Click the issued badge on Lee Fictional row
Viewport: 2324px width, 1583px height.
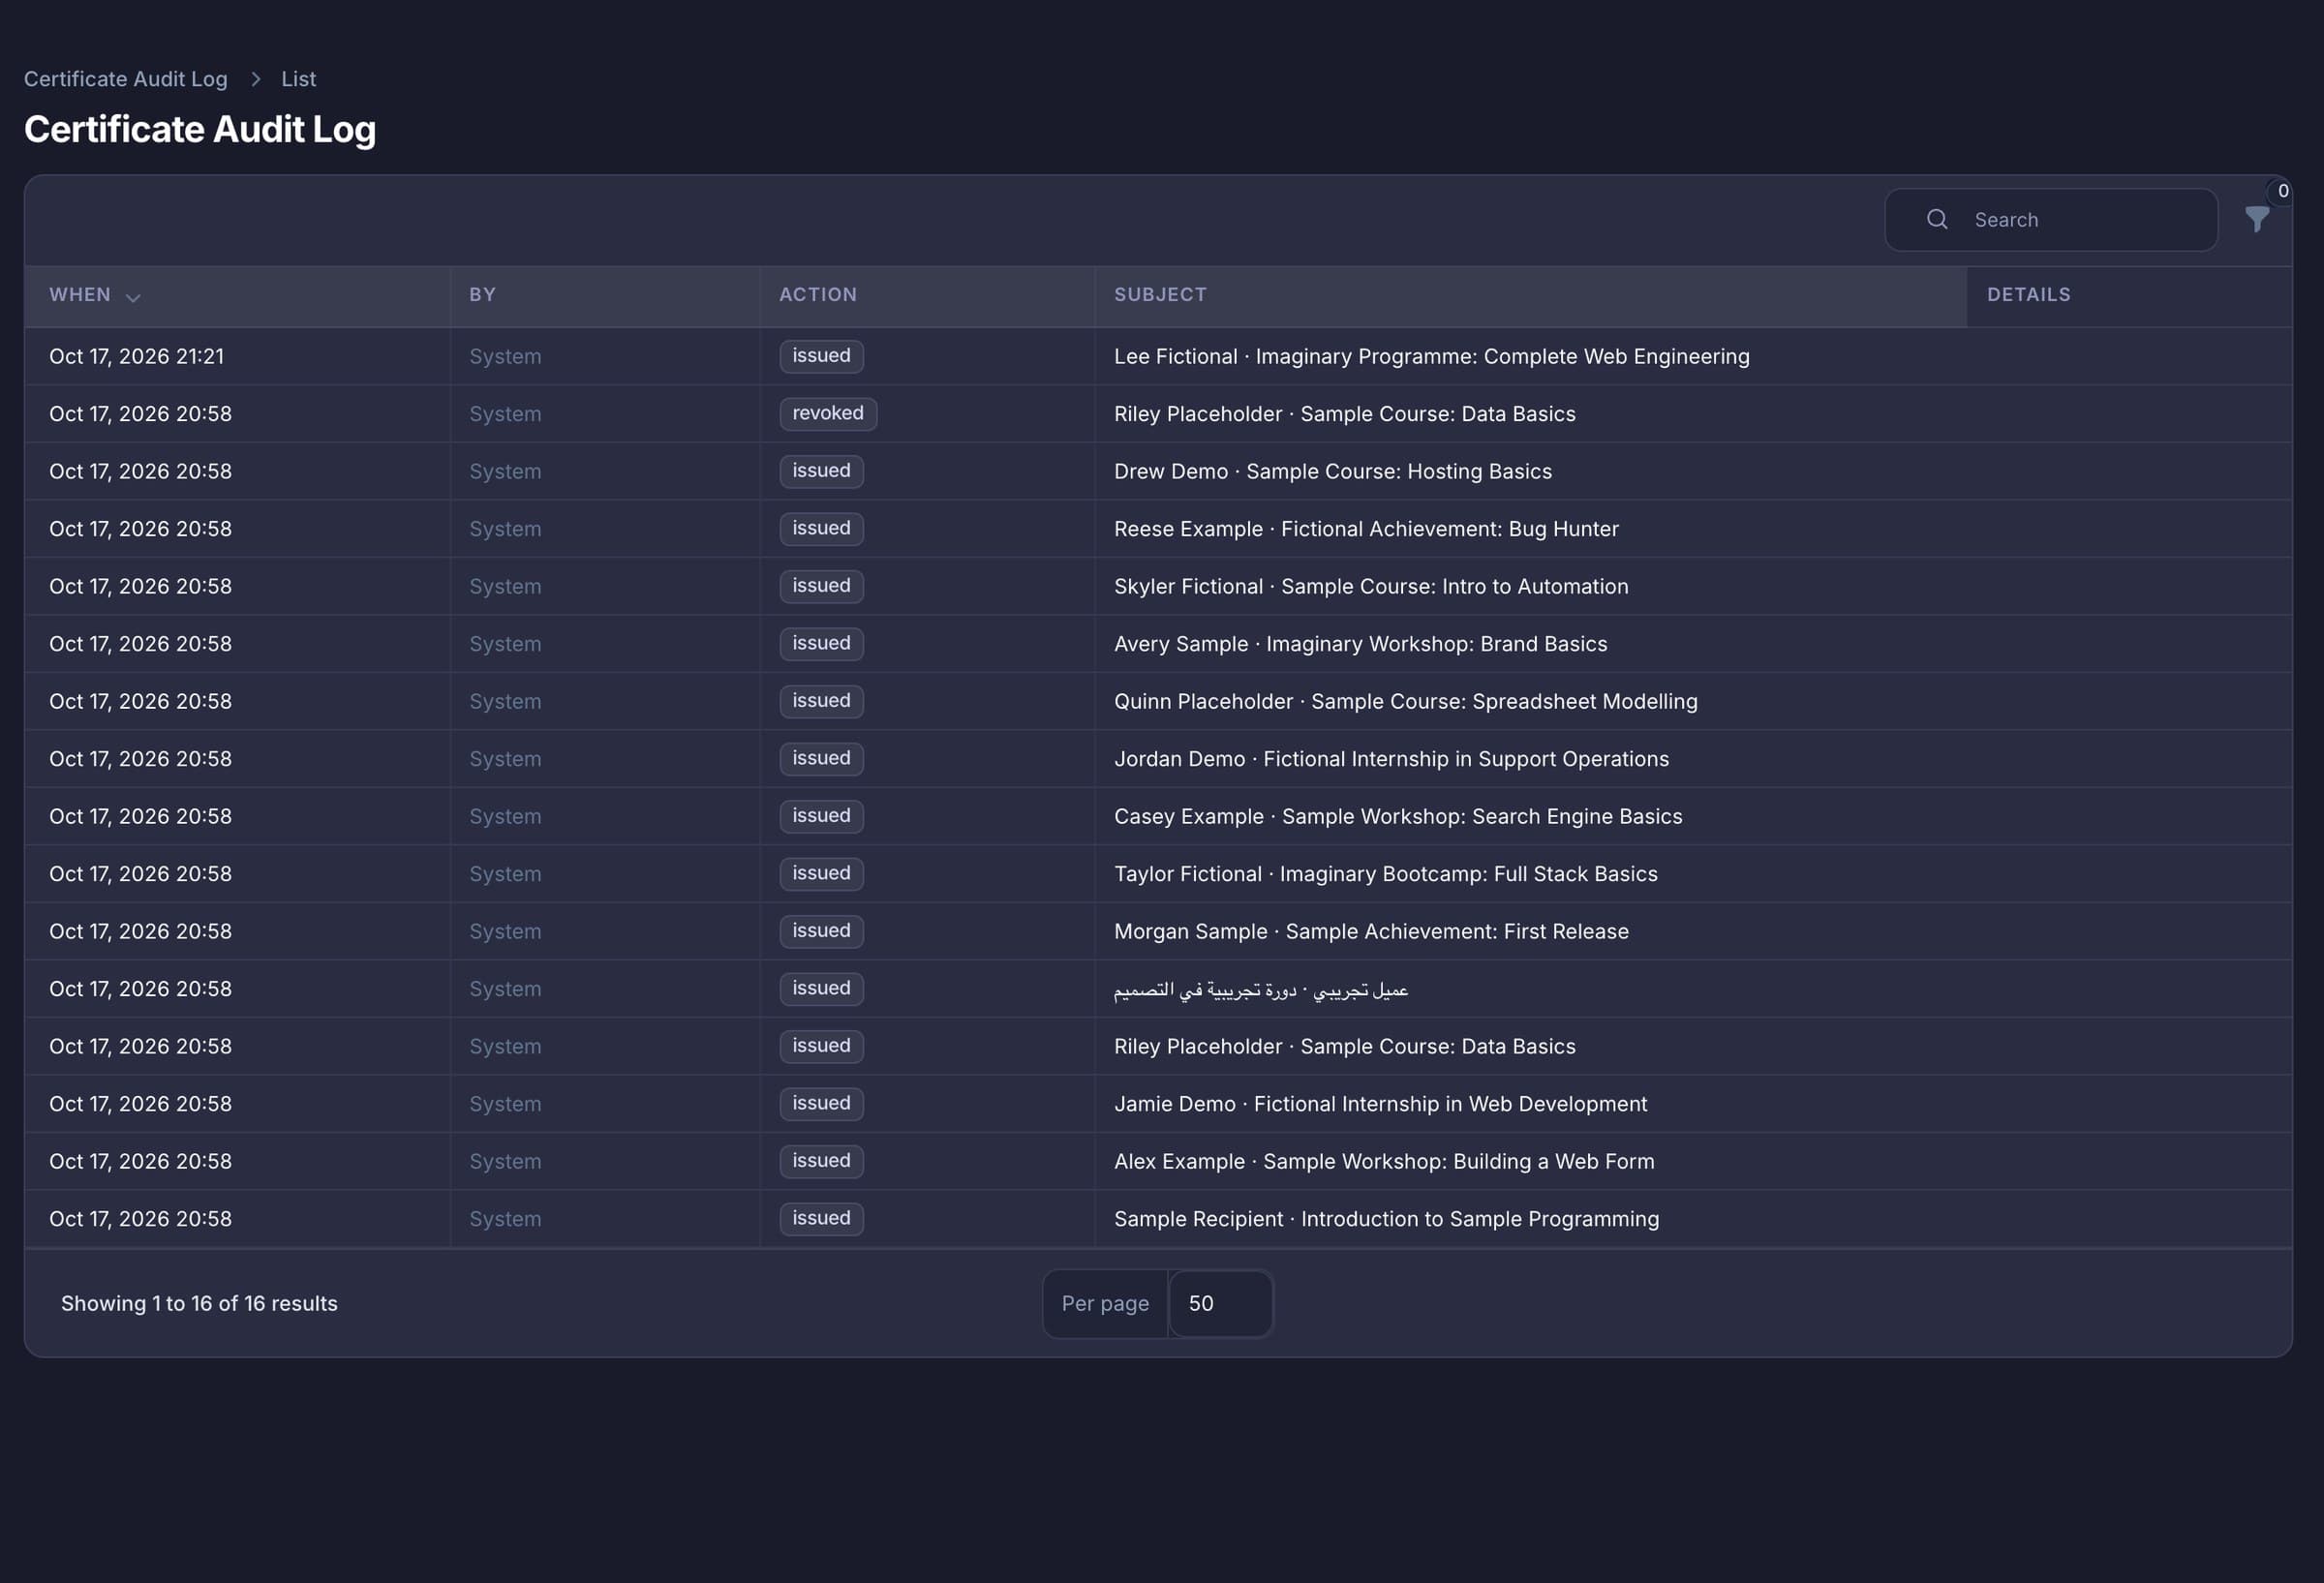point(821,356)
